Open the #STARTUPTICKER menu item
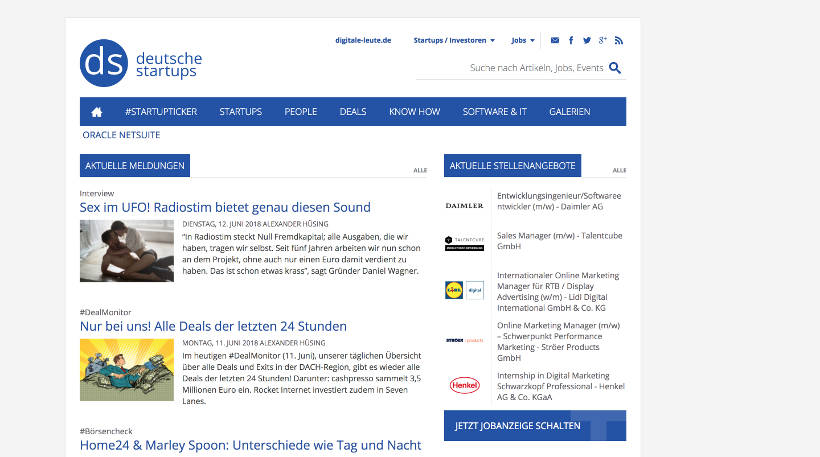Viewport: 820px width, 457px height. click(x=158, y=111)
